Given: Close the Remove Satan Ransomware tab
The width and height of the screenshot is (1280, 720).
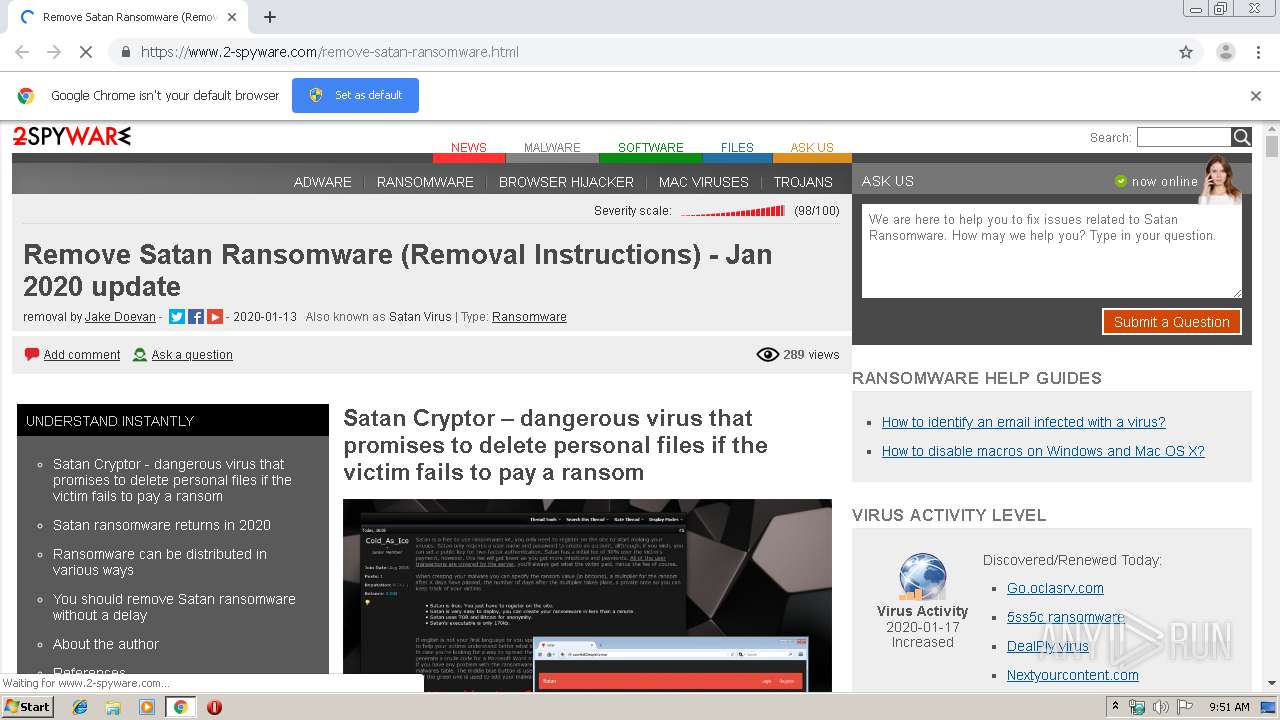Looking at the screenshot, I should click(232, 17).
